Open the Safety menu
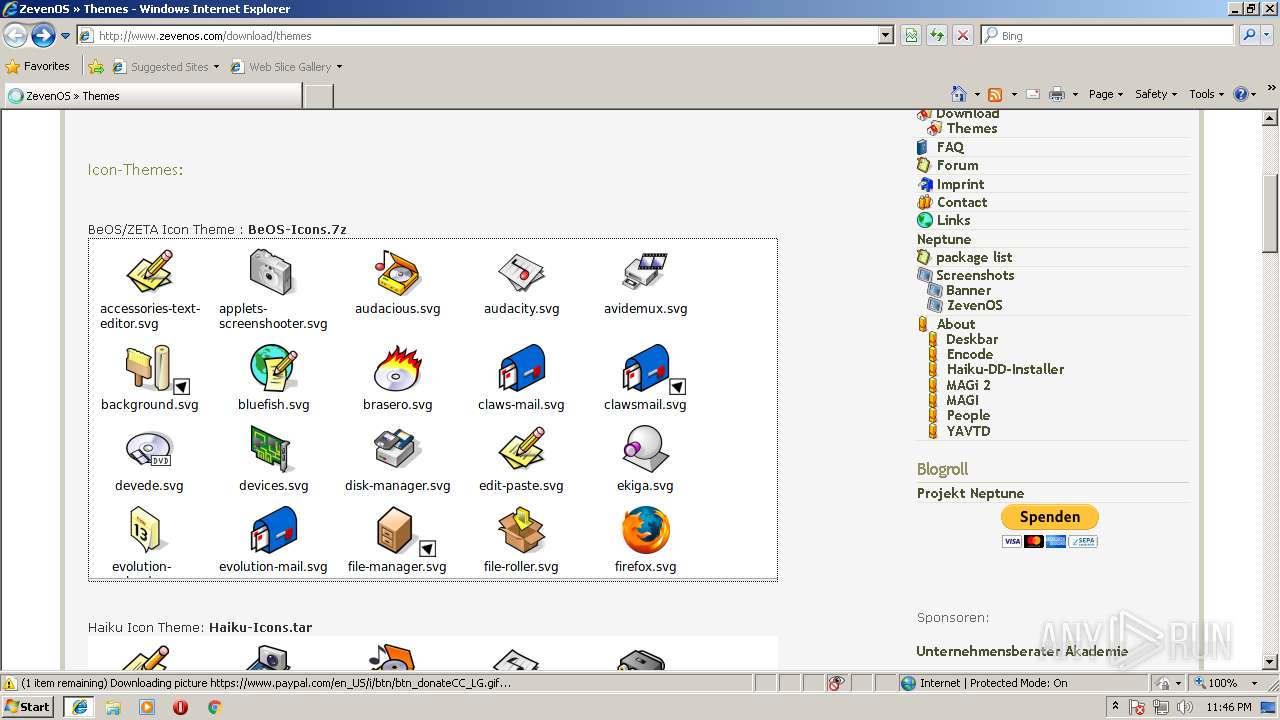The image size is (1280, 720). click(x=1156, y=94)
